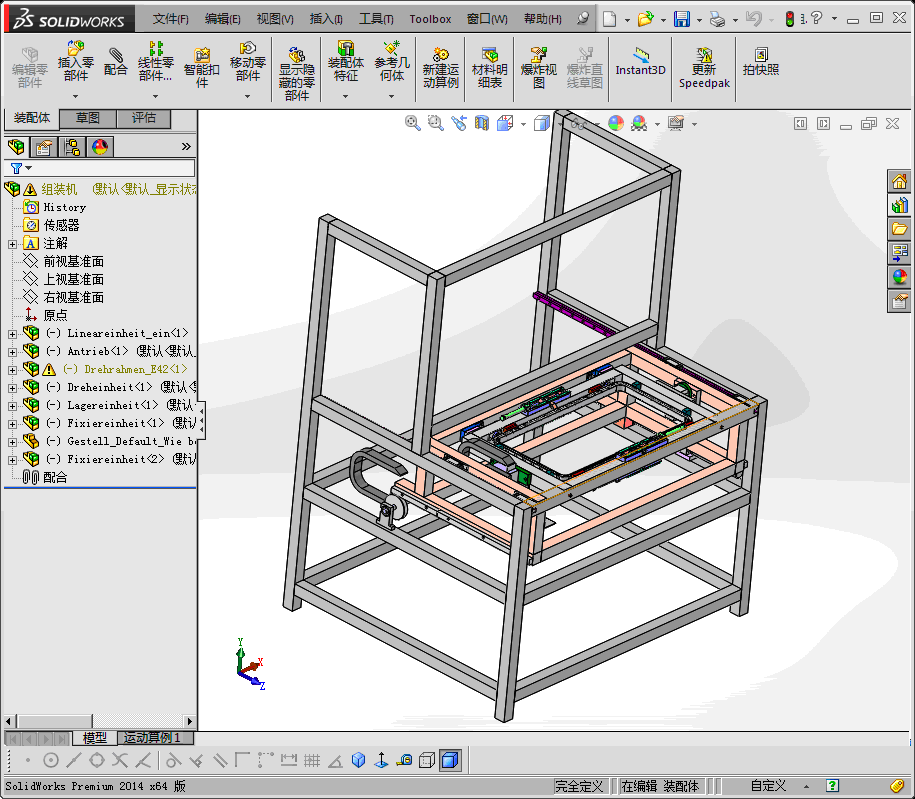915x799 pixels.
Task: Expand the Lagereinheit<1> tree node
Action: [x=12, y=406]
